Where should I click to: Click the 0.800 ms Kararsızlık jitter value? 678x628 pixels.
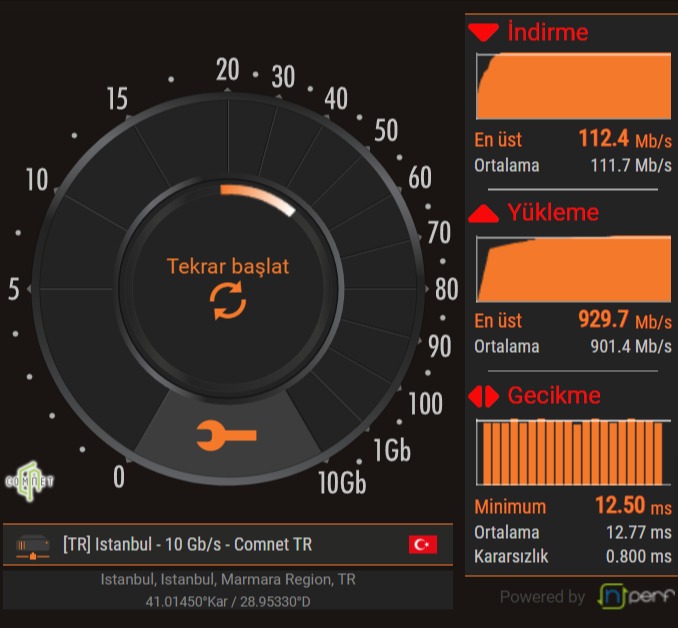point(639,557)
